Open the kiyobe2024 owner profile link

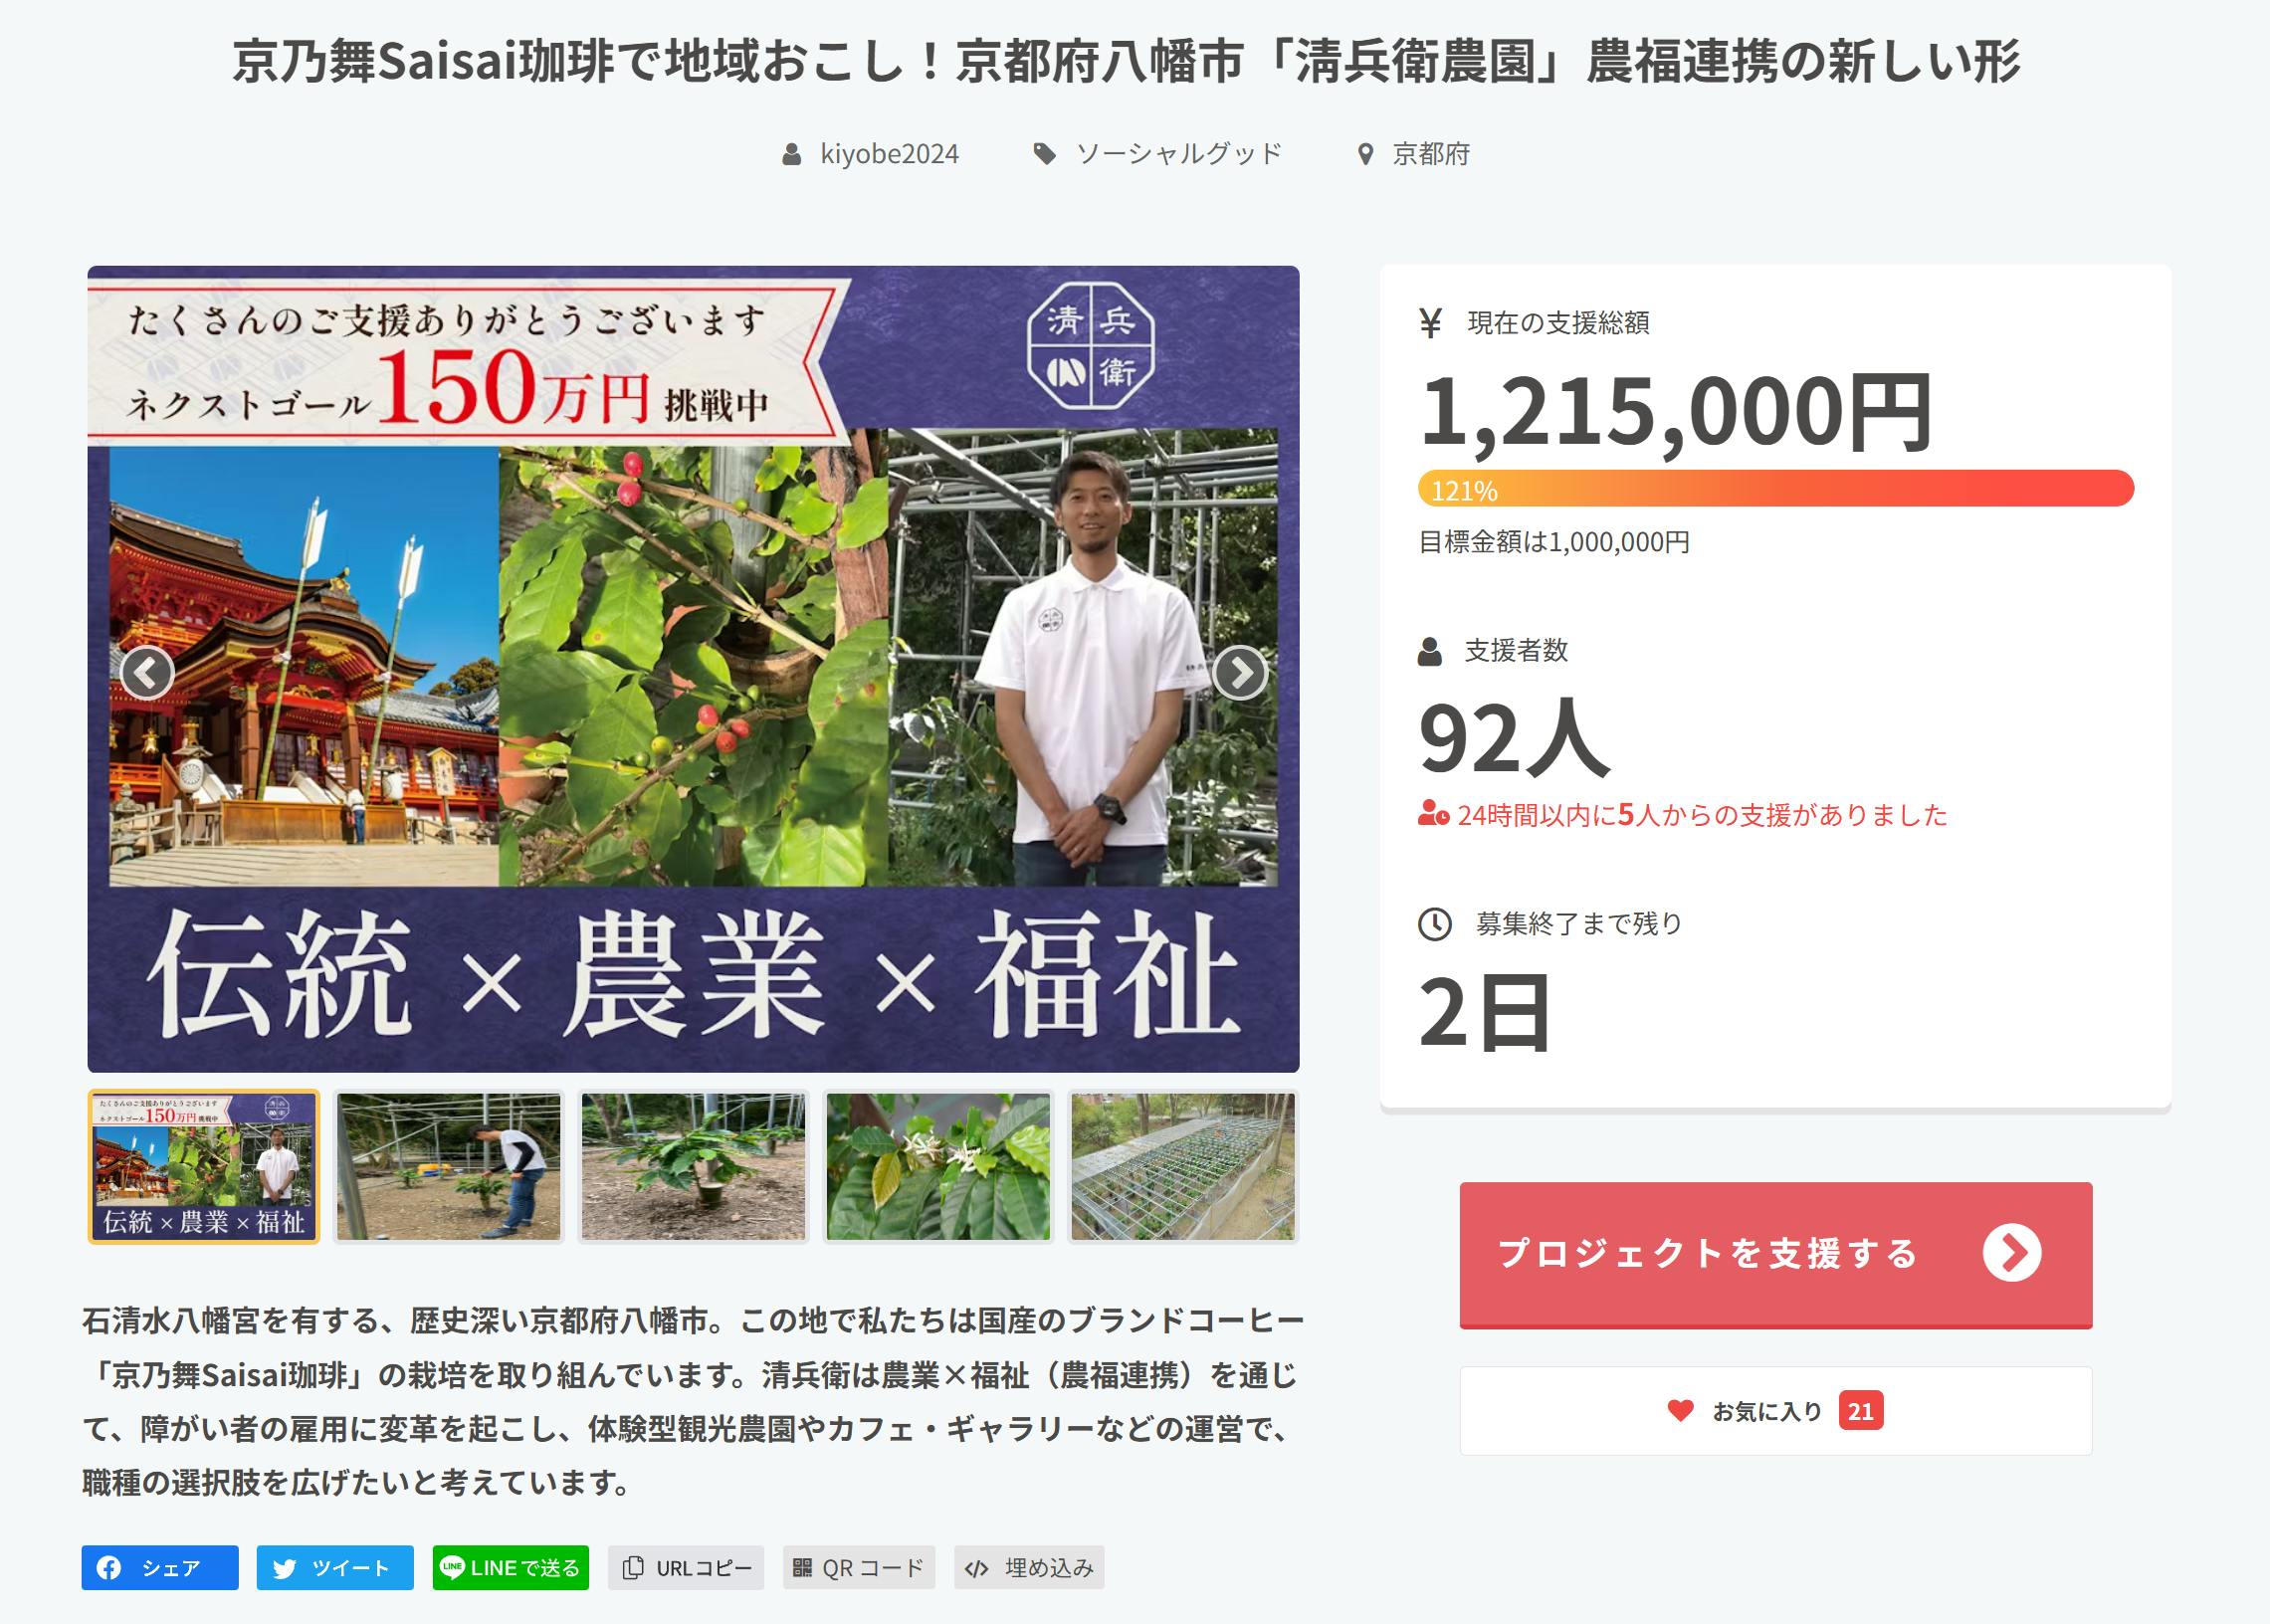click(x=888, y=154)
